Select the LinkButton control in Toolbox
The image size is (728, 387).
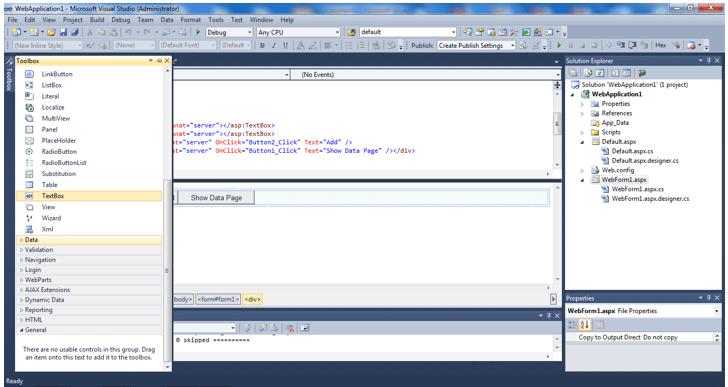(89, 74)
